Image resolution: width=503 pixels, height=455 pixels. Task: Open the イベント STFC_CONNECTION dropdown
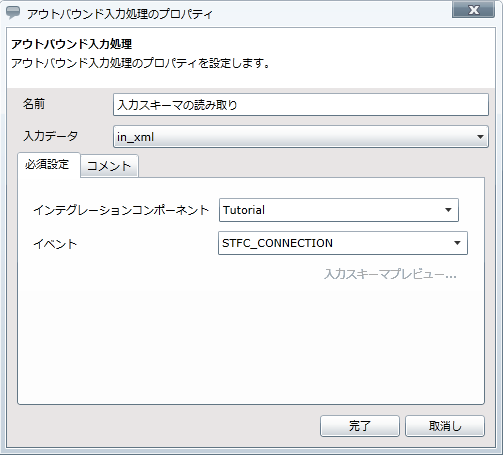[x=343, y=243]
